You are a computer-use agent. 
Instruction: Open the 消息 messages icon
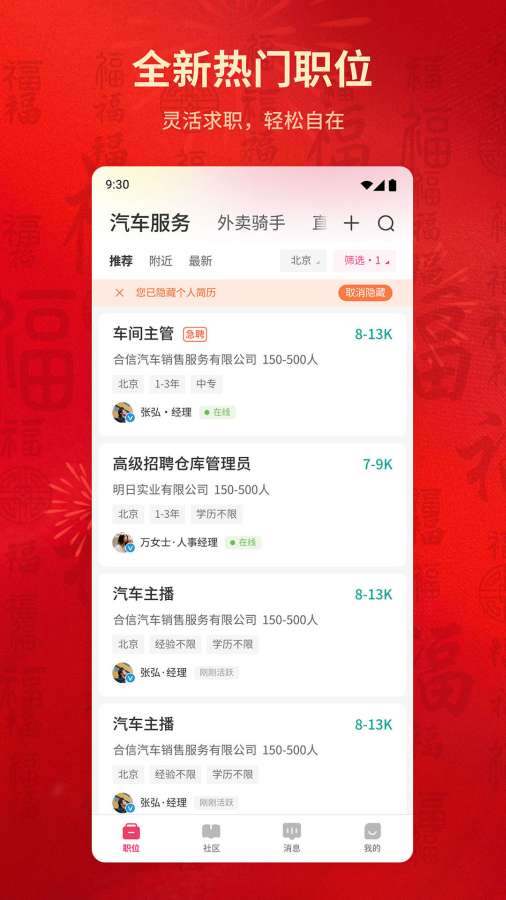pos(292,832)
